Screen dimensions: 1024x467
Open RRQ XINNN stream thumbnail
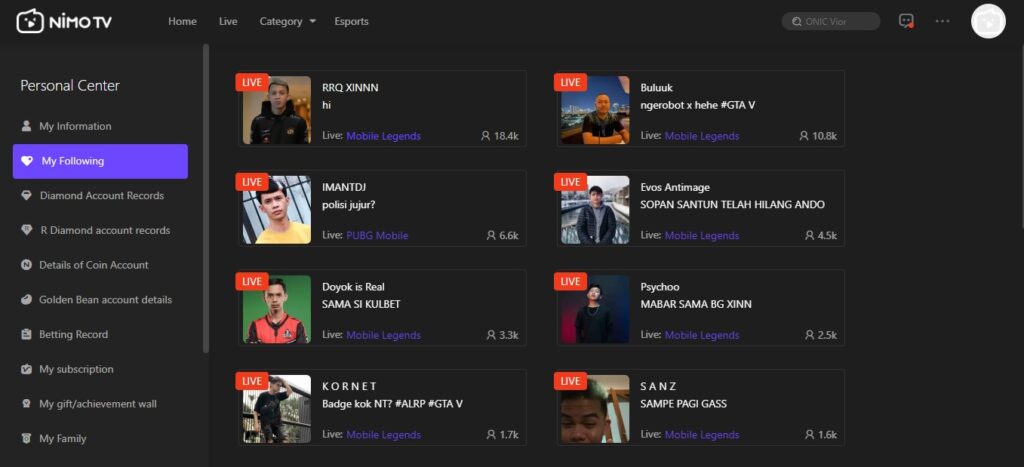pyautogui.click(x=277, y=110)
